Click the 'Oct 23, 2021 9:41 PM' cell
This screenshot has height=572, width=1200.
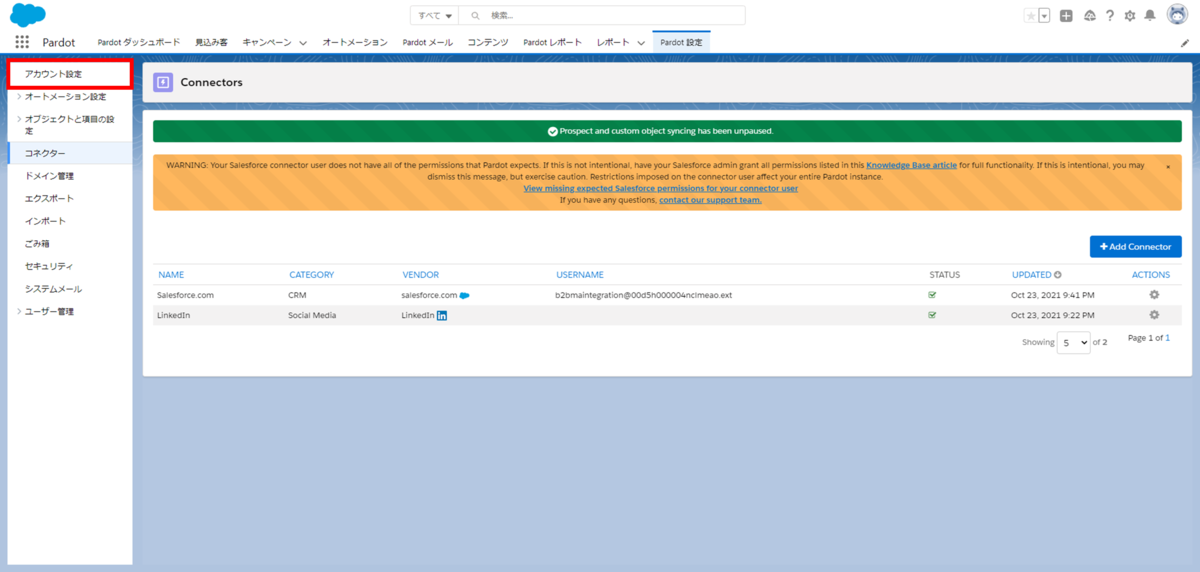(1053, 296)
